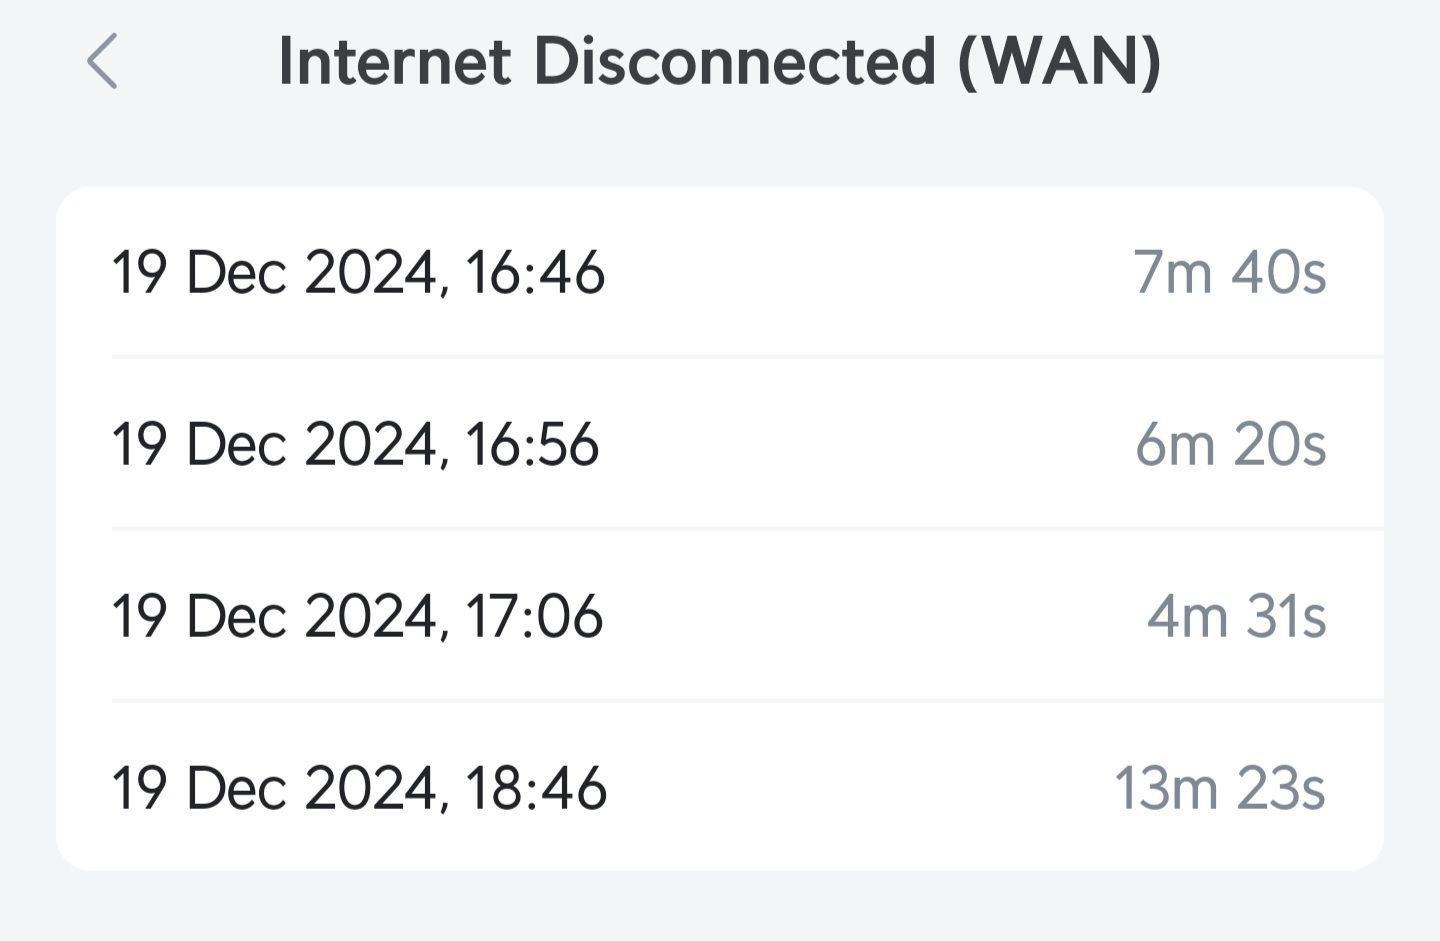Click the word (WAN) in the header

(1059, 62)
